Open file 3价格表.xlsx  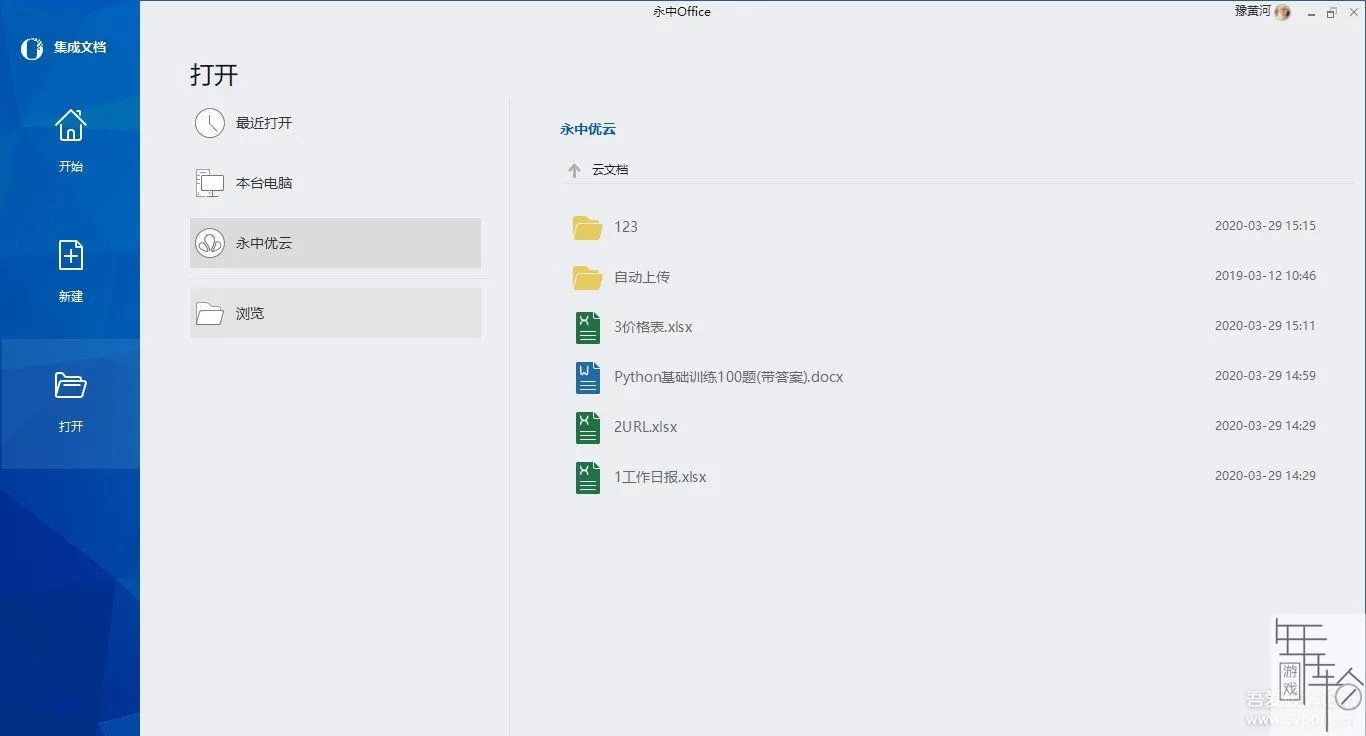click(x=653, y=327)
